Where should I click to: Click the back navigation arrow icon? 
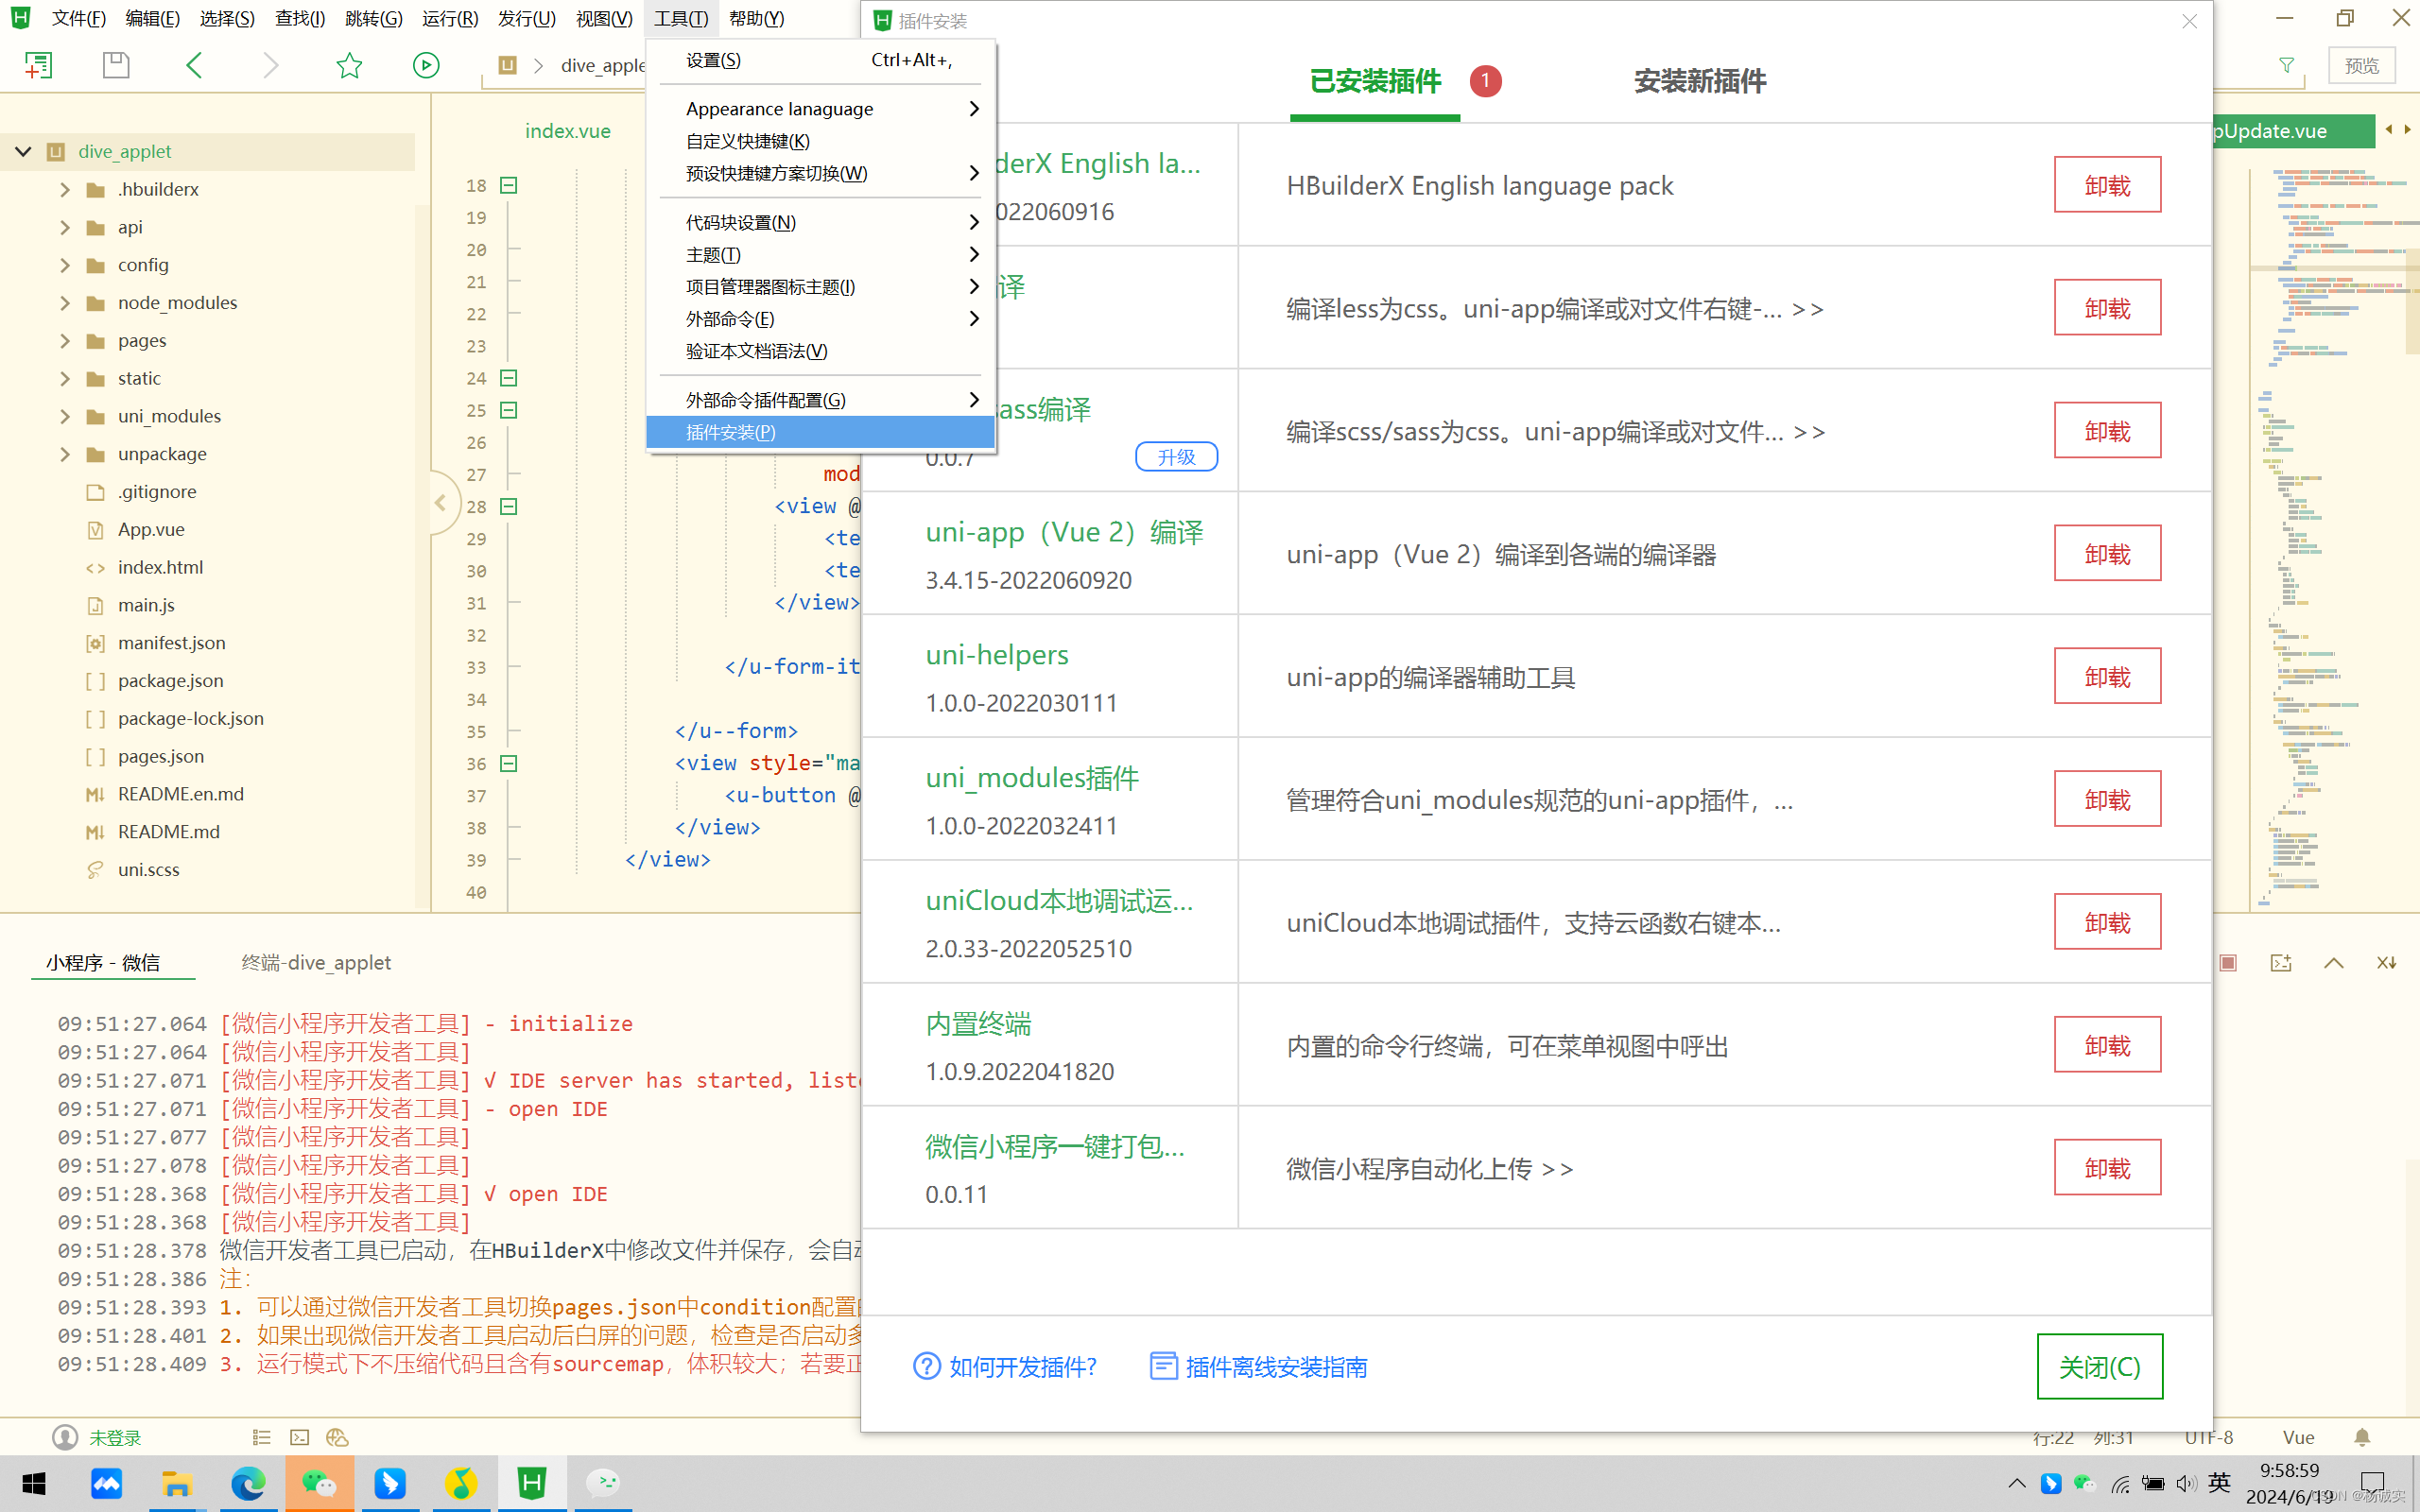click(195, 66)
